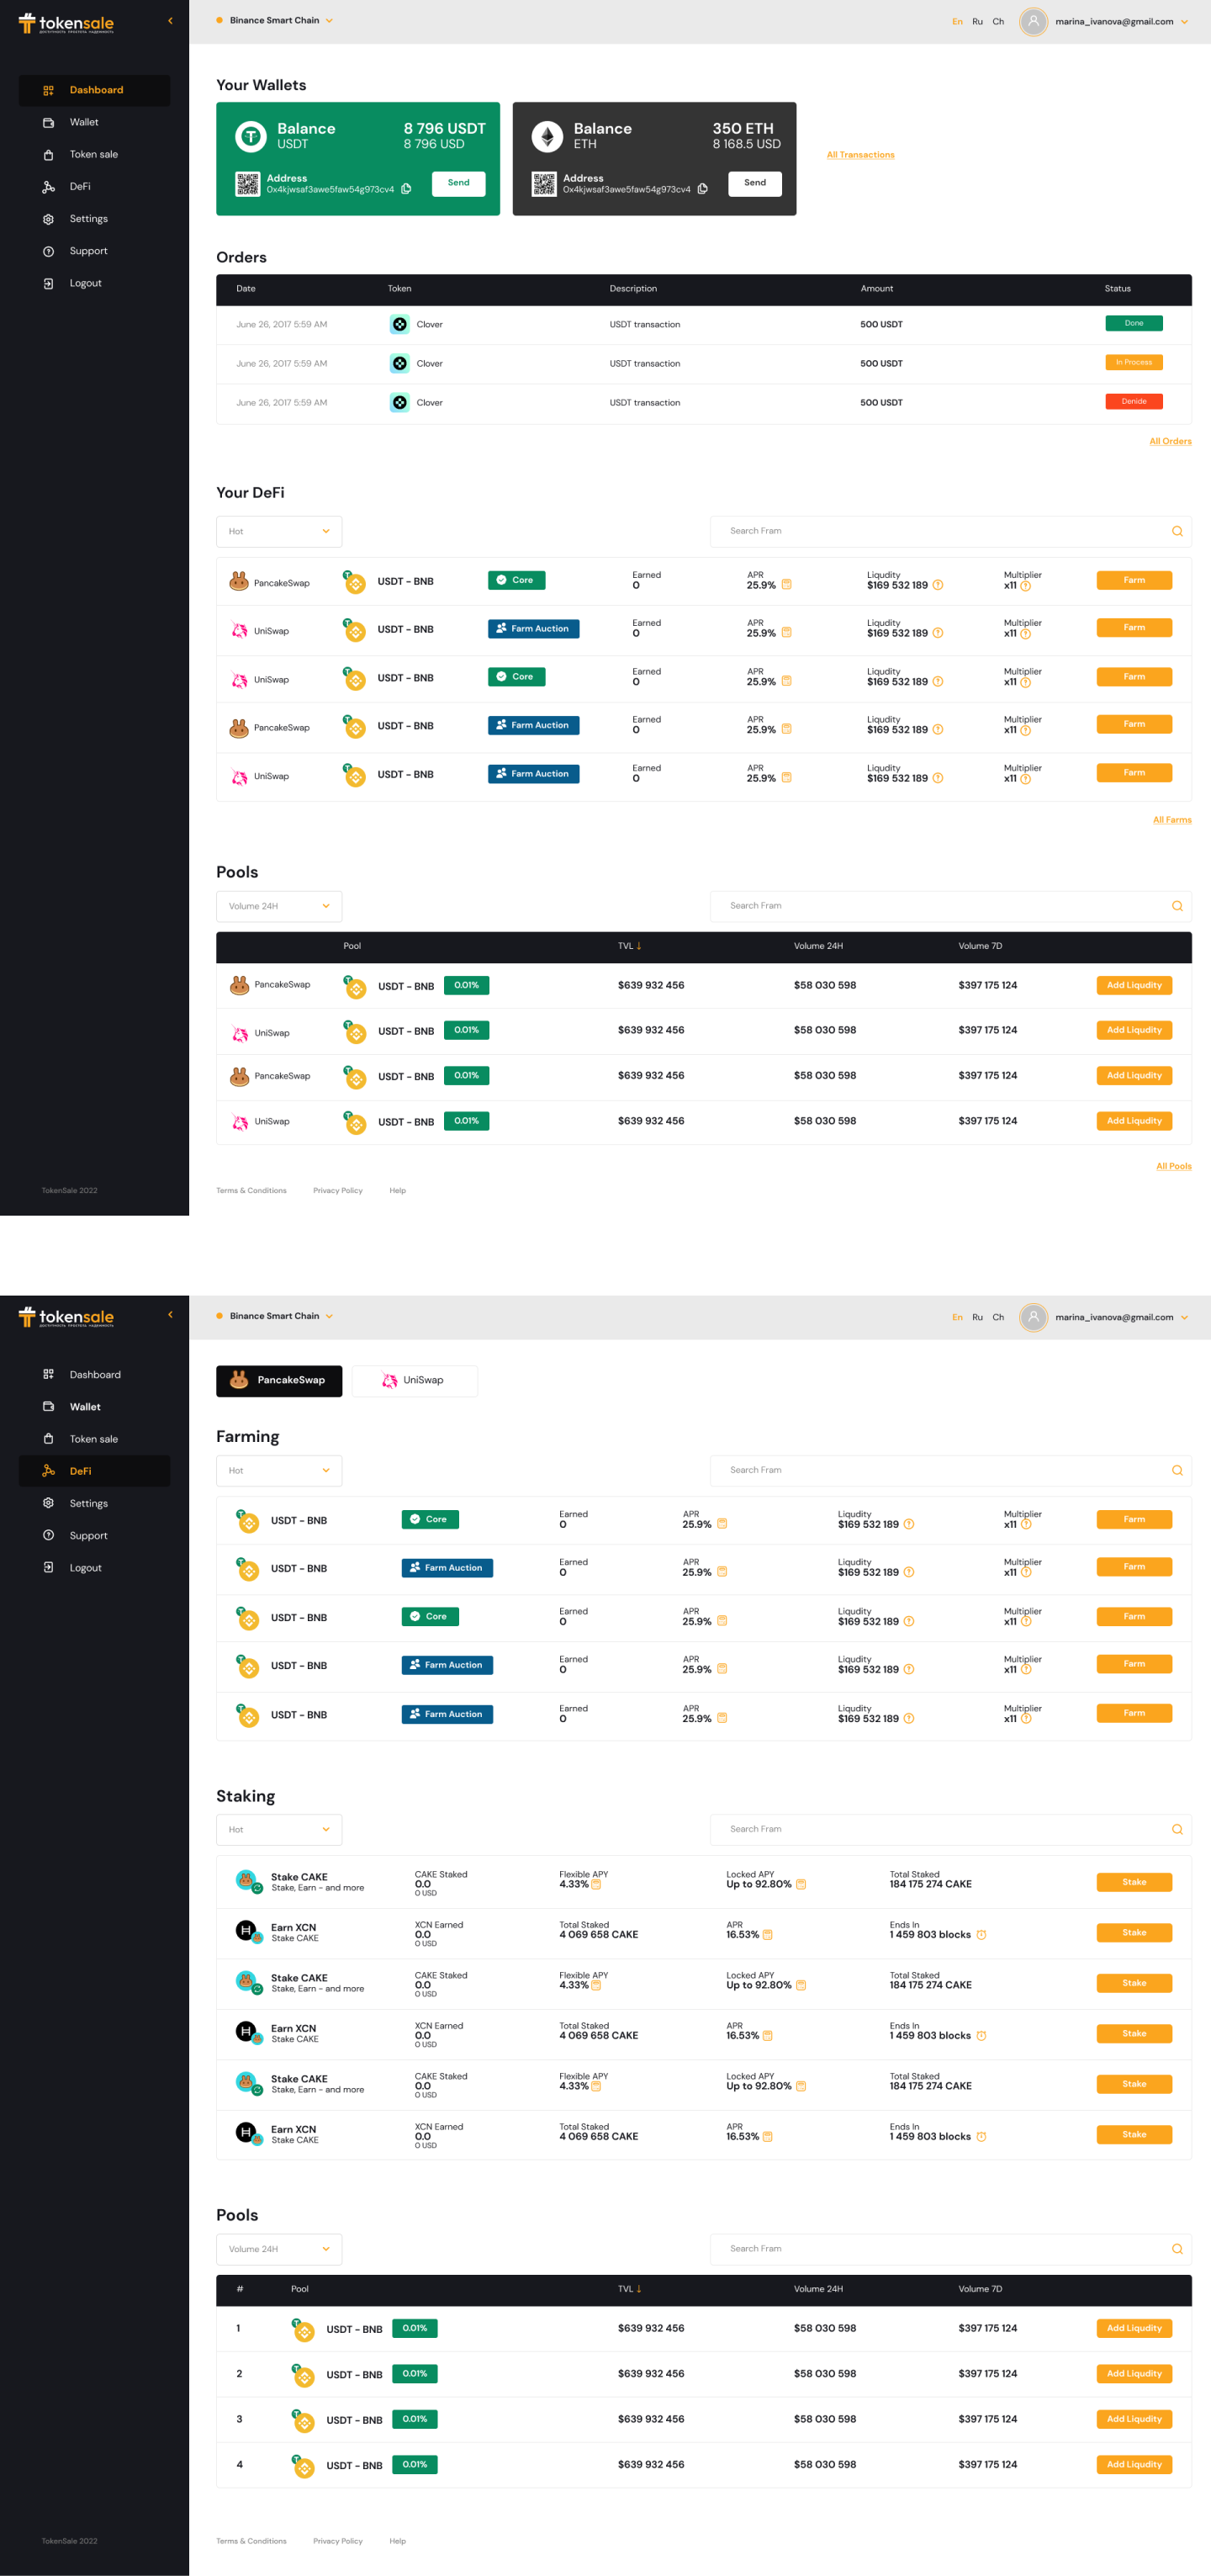Open the All Transactions link
The image size is (1211, 2576).
(x=860, y=155)
